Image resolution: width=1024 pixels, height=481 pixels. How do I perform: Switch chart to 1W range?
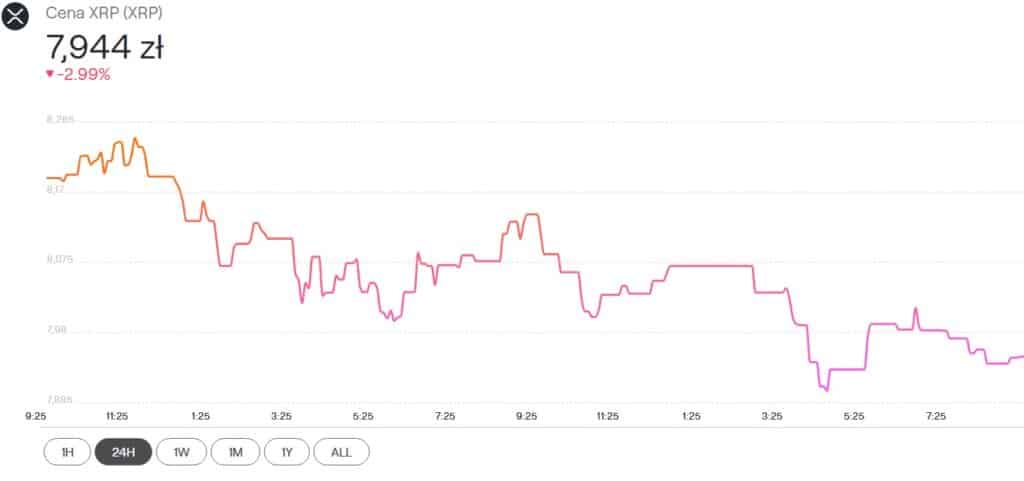182,452
